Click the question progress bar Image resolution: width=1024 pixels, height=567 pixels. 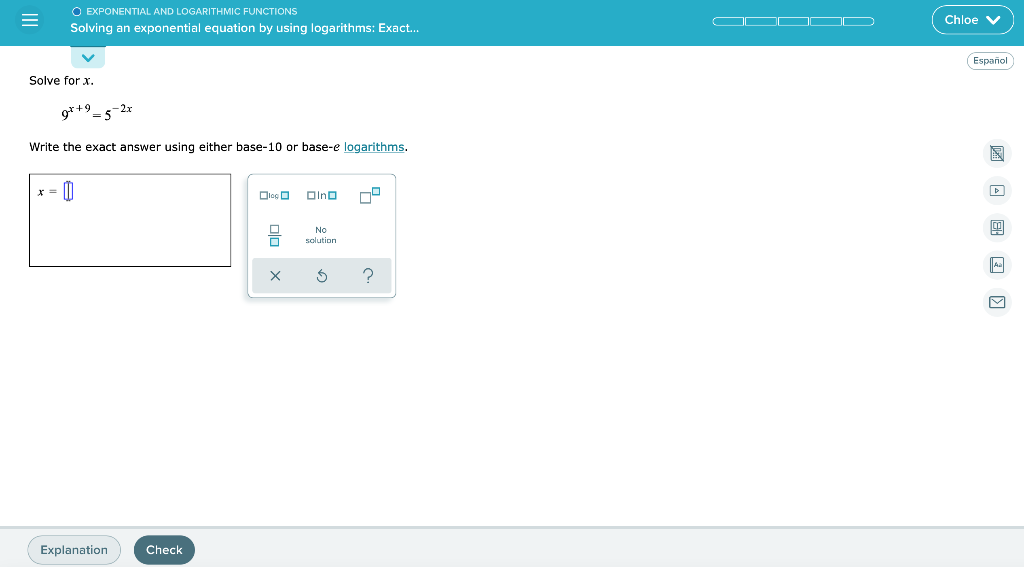click(793, 22)
